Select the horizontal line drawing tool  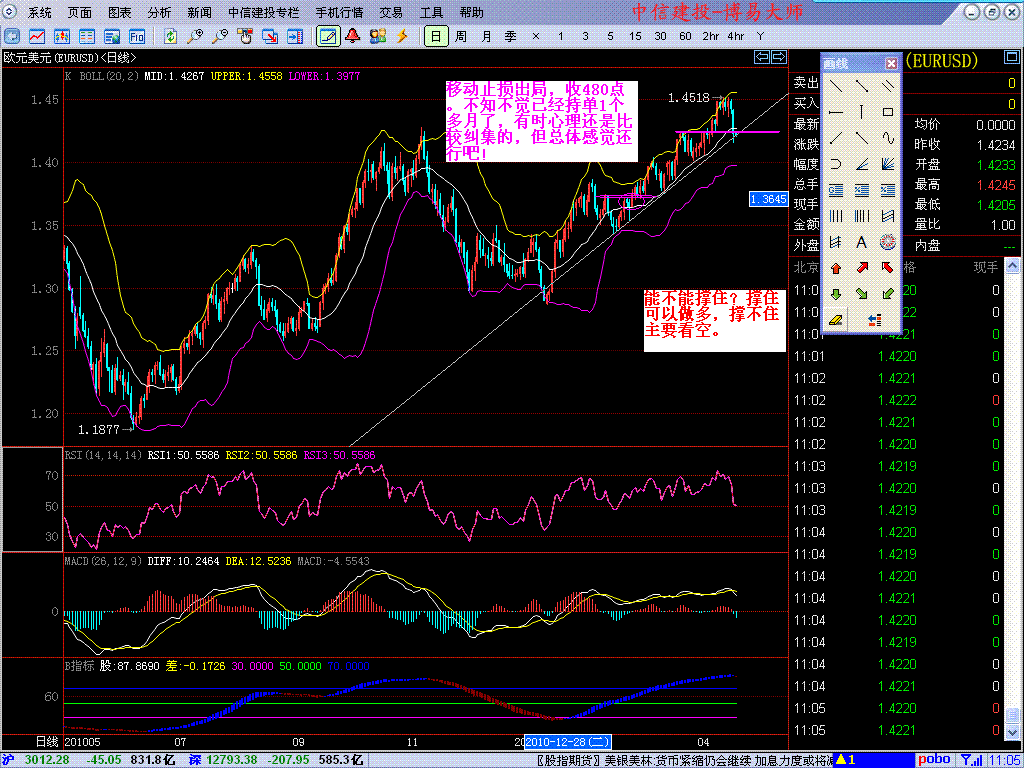click(836, 112)
